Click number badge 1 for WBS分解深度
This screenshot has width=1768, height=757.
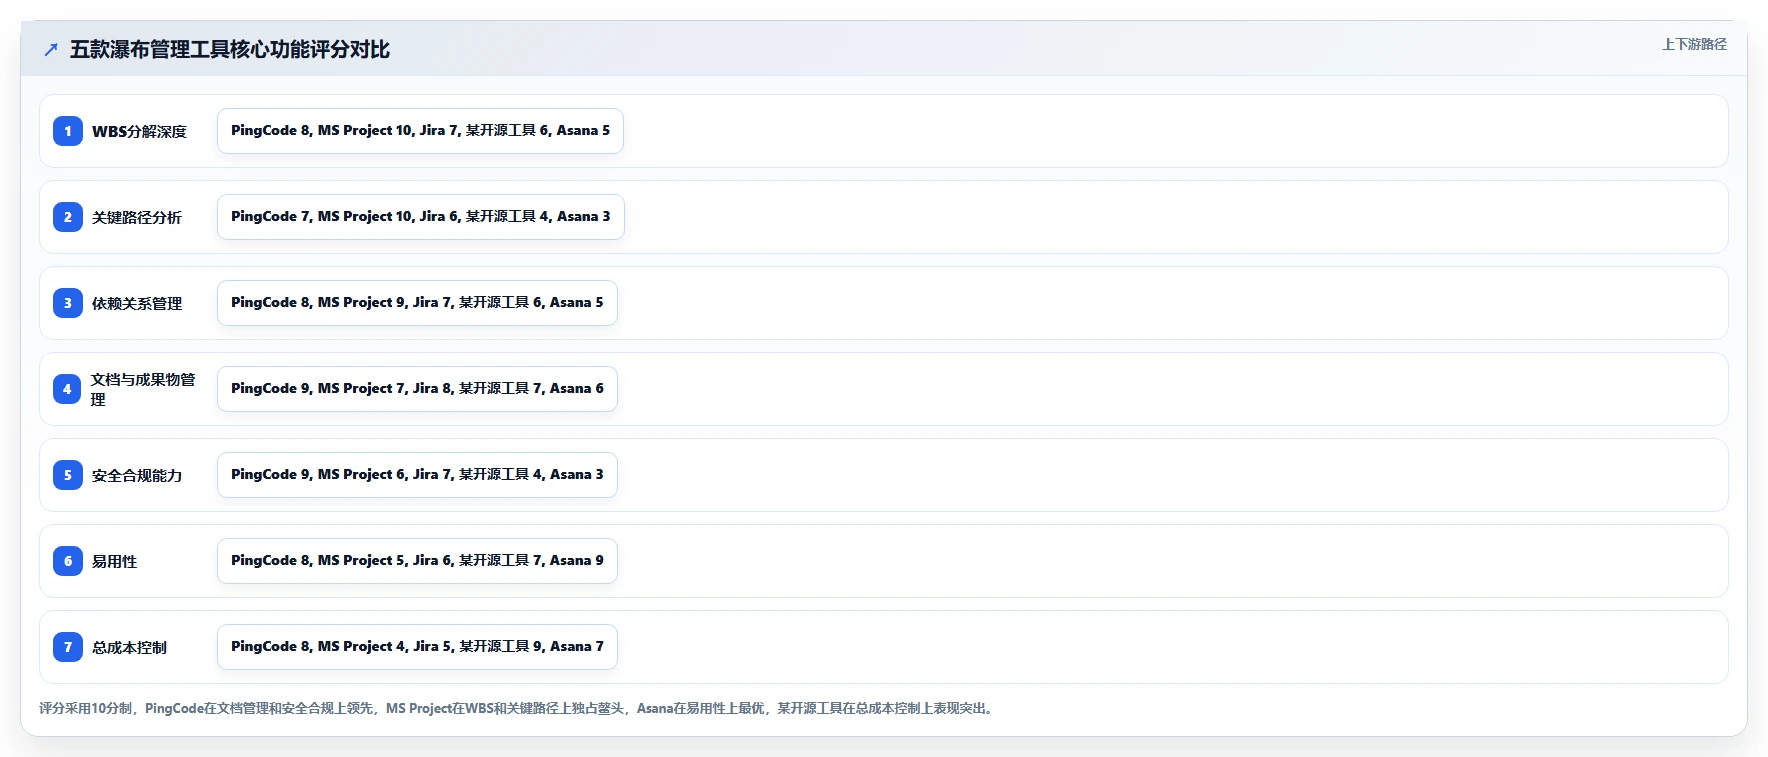[x=68, y=131]
